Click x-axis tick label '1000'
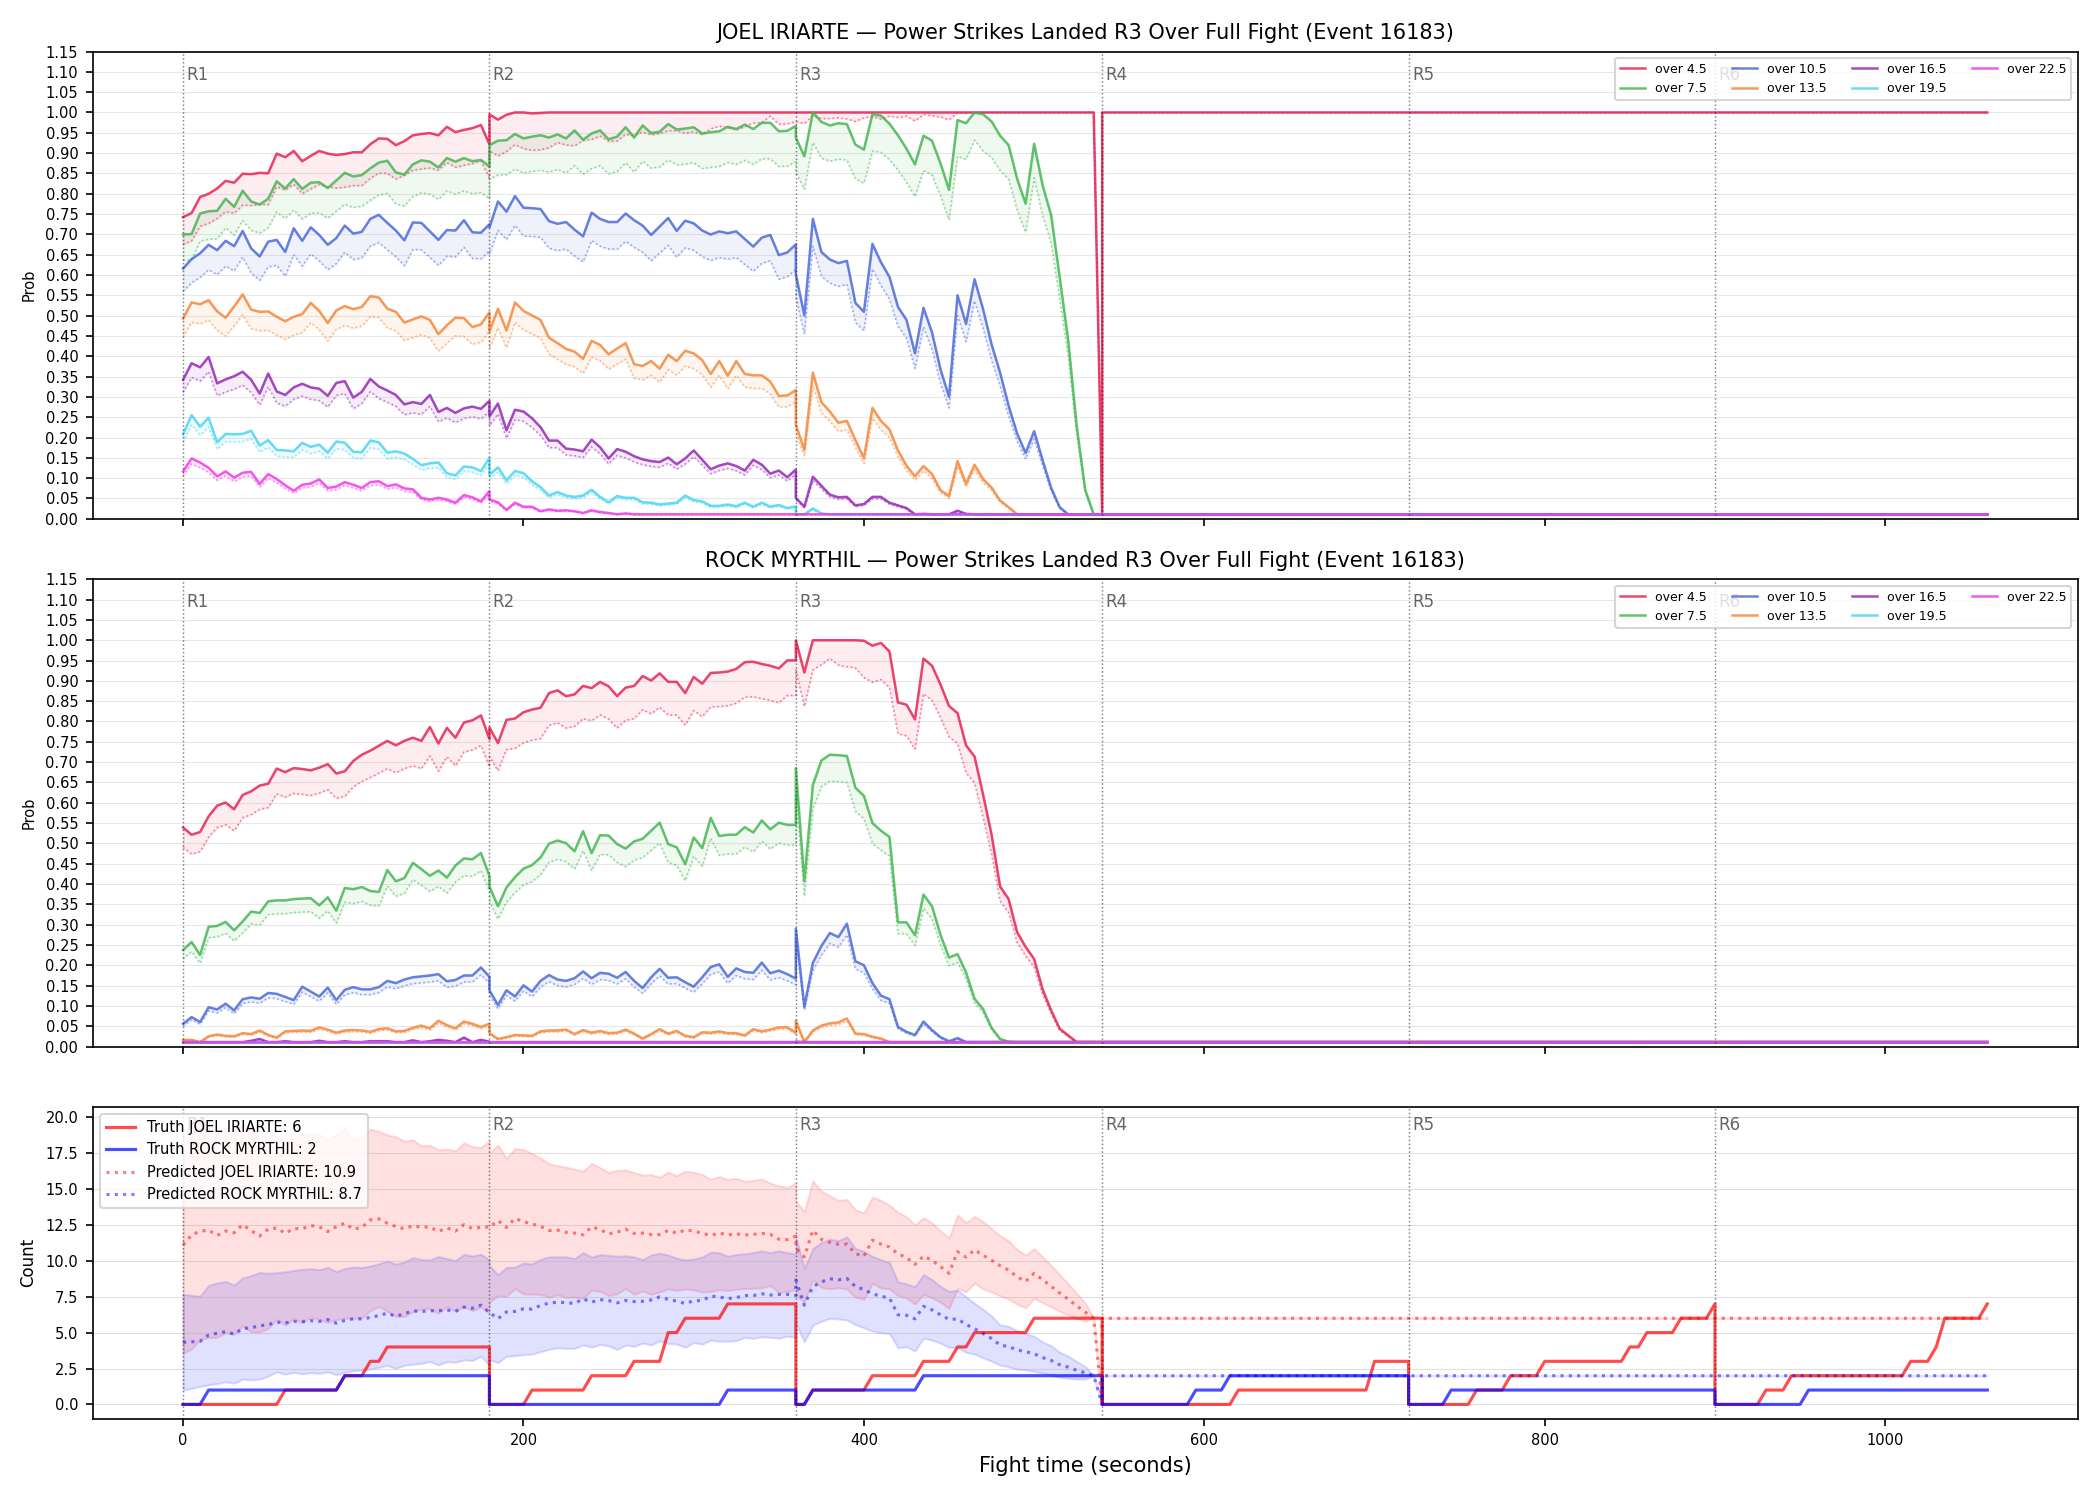Viewport: 2100px width, 1500px height. pos(1885,1440)
